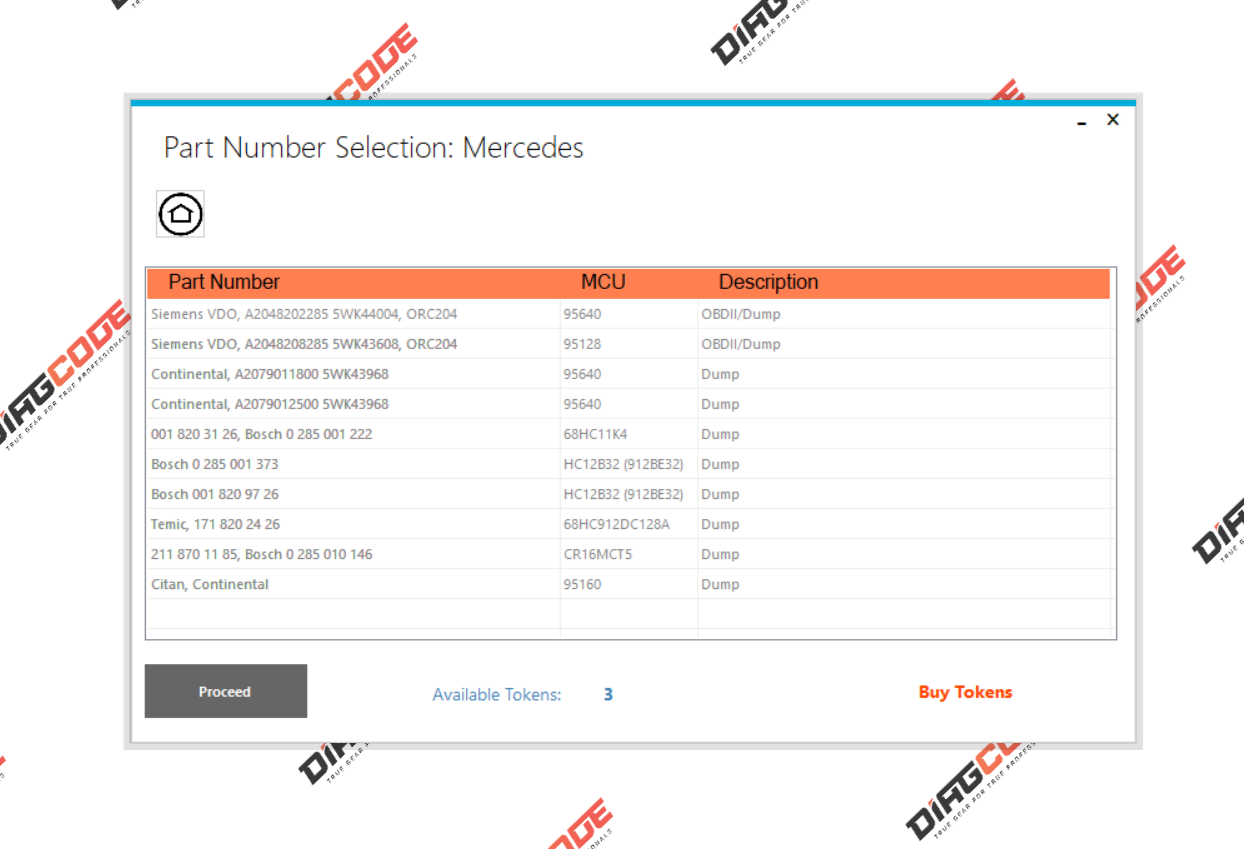Click the Part Number Selection: Mercedes title

tap(374, 148)
